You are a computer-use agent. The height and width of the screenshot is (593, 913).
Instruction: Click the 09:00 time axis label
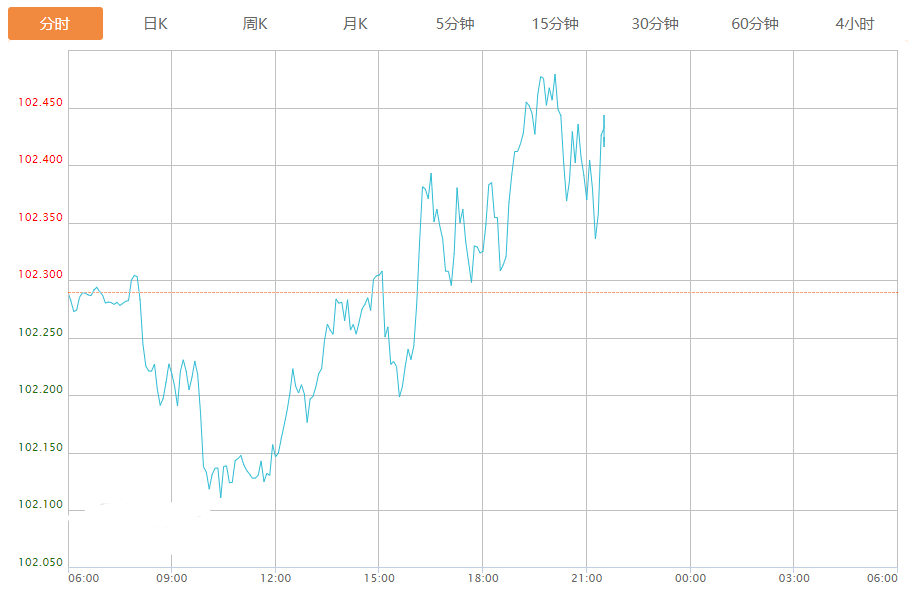click(x=172, y=578)
